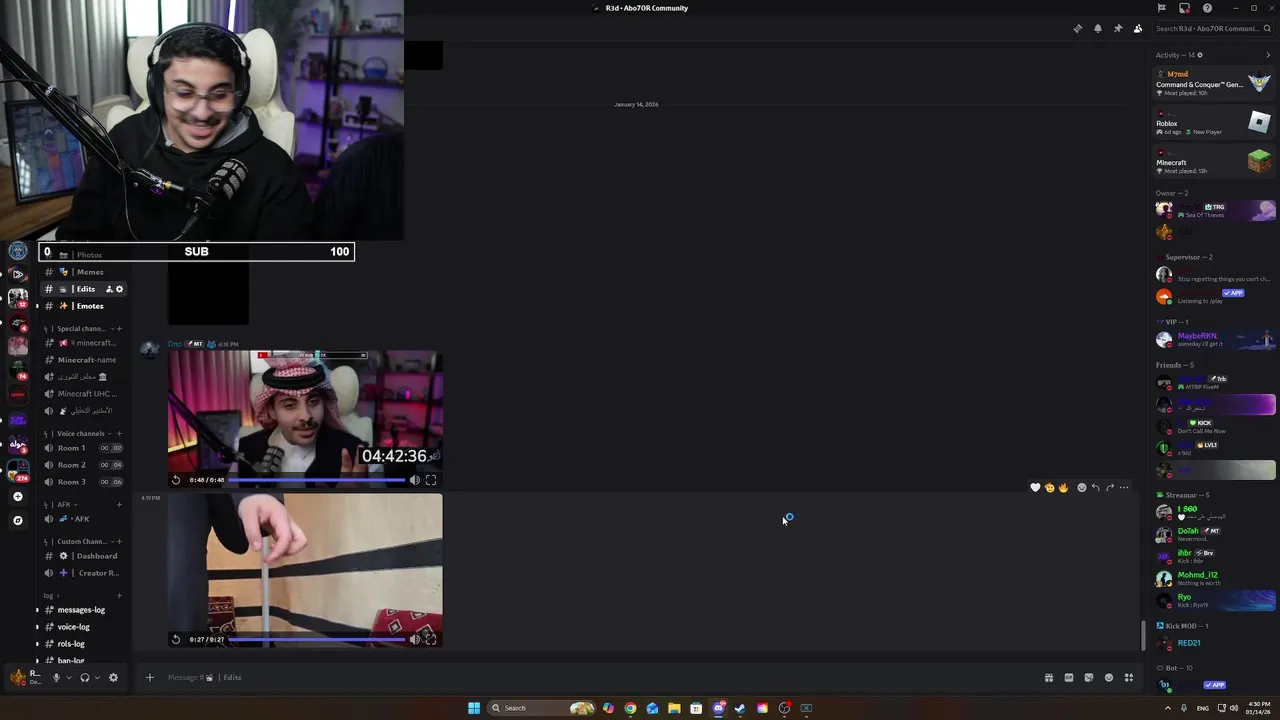The height and width of the screenshot is (720, 1280).
Task: Add a server with the plus button
Action: (17, 496)
